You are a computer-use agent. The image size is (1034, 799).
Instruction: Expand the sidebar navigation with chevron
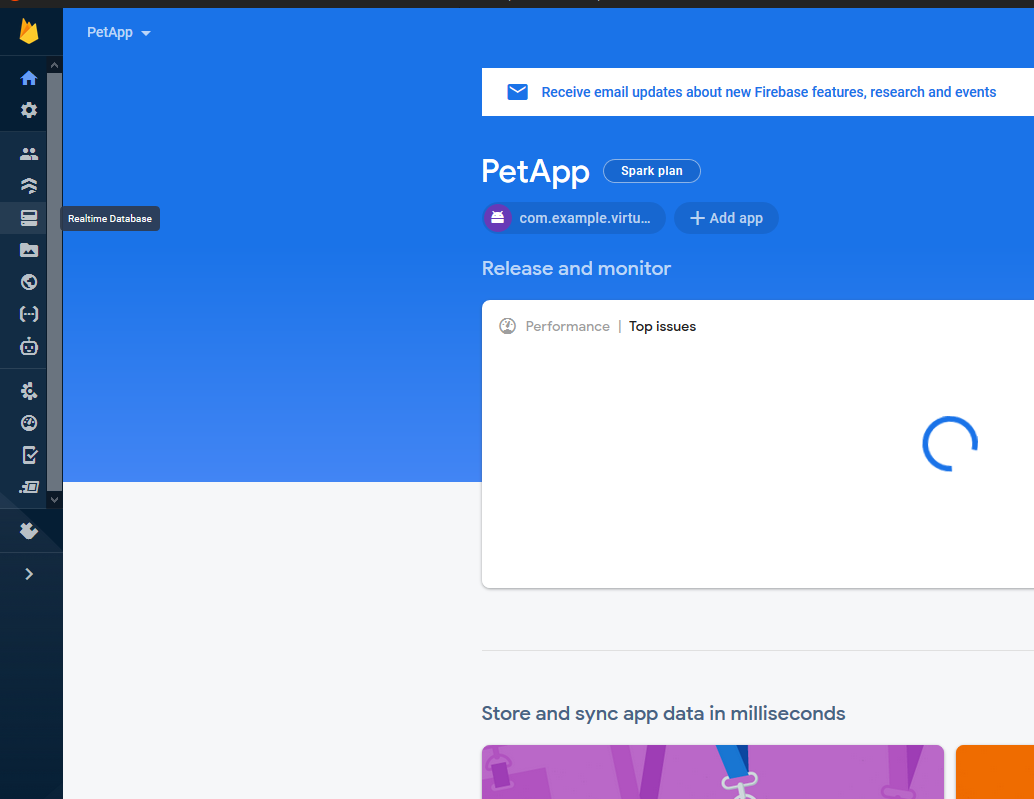29,574
